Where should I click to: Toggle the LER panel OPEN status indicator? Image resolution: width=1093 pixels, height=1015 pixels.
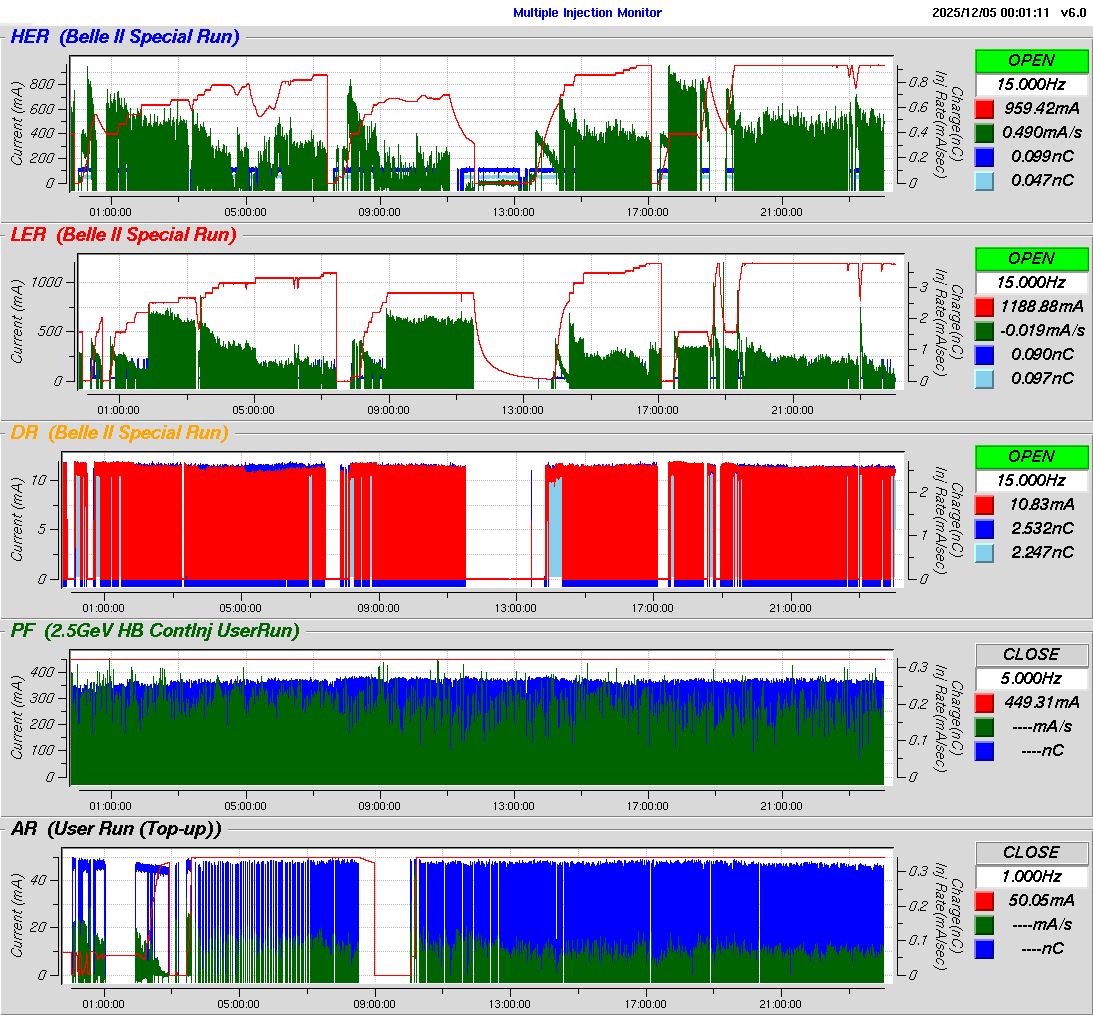[x=1031, y=258]
